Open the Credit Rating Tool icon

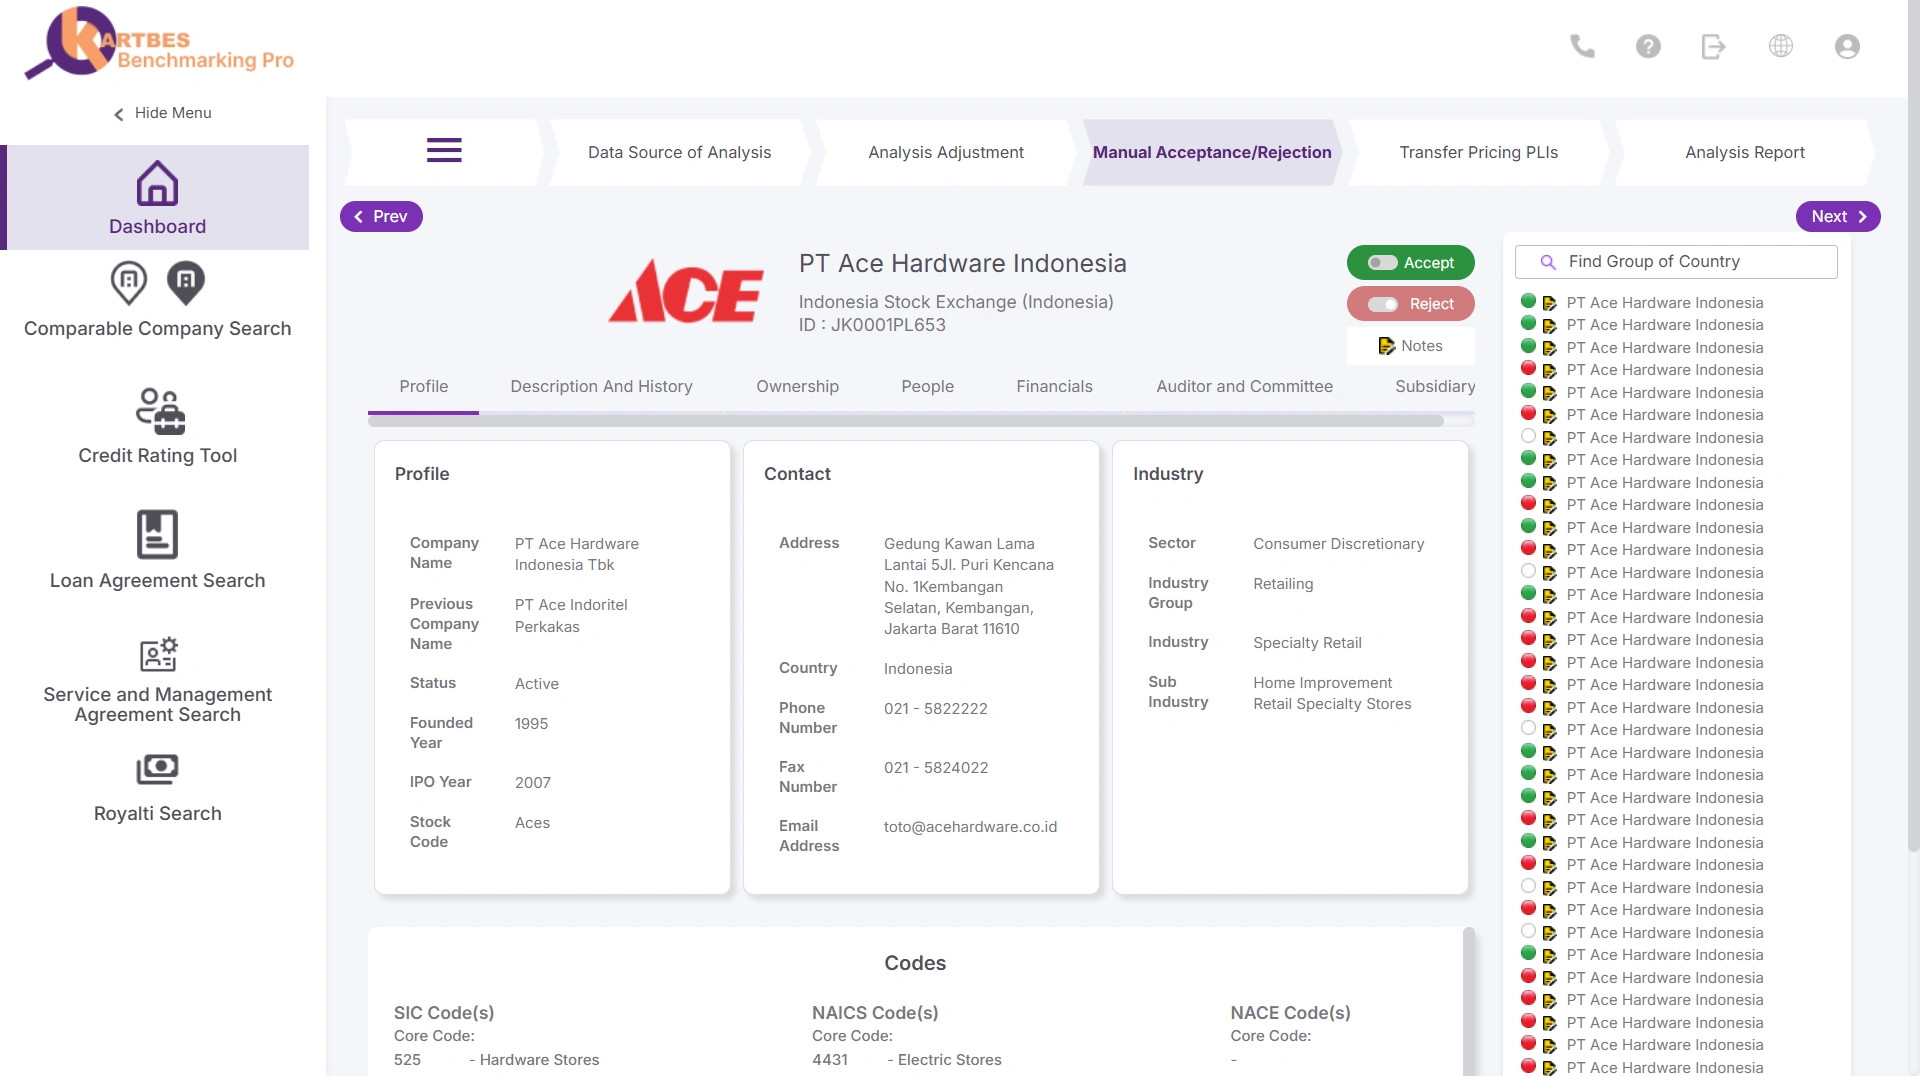(x=160, y=411)
